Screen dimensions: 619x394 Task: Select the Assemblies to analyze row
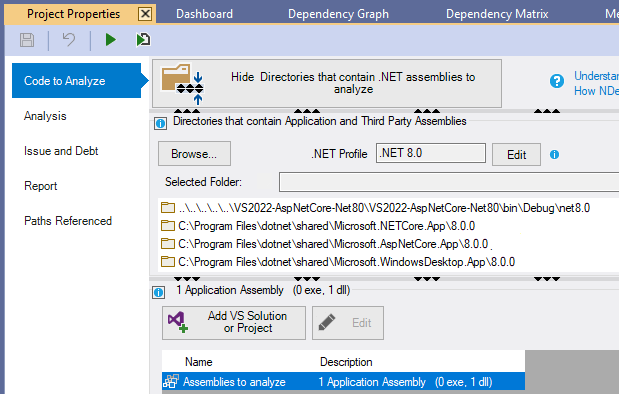[x=343, y=382]
